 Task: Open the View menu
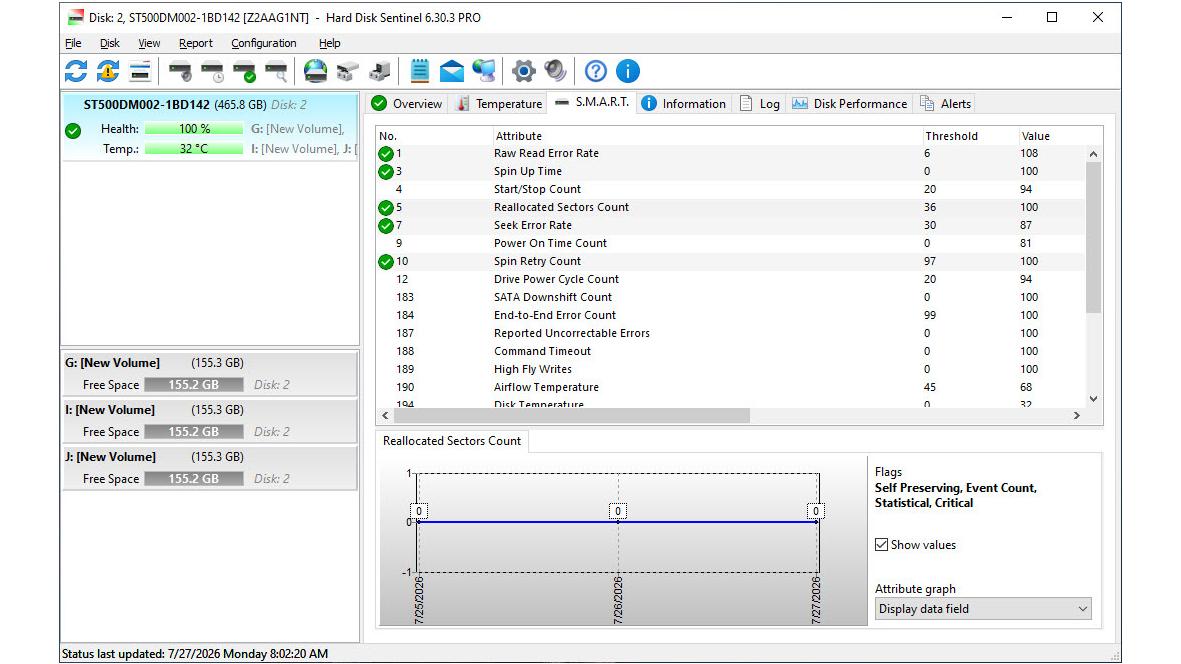pos(149,43)
